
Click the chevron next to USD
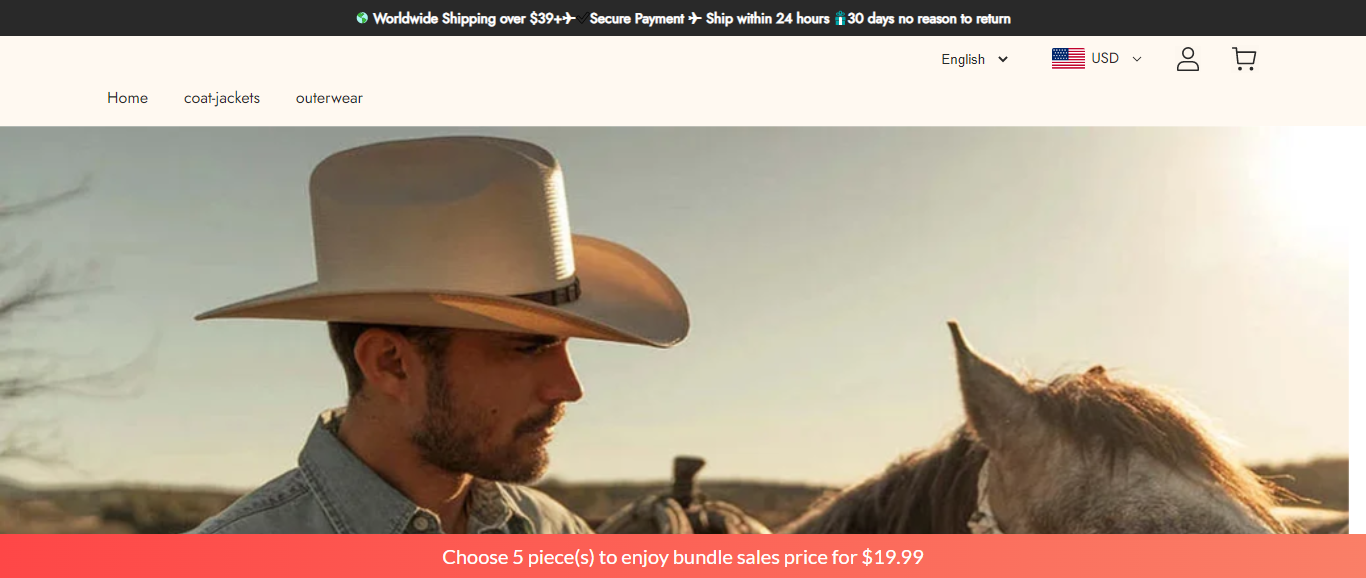(1136, 59)
